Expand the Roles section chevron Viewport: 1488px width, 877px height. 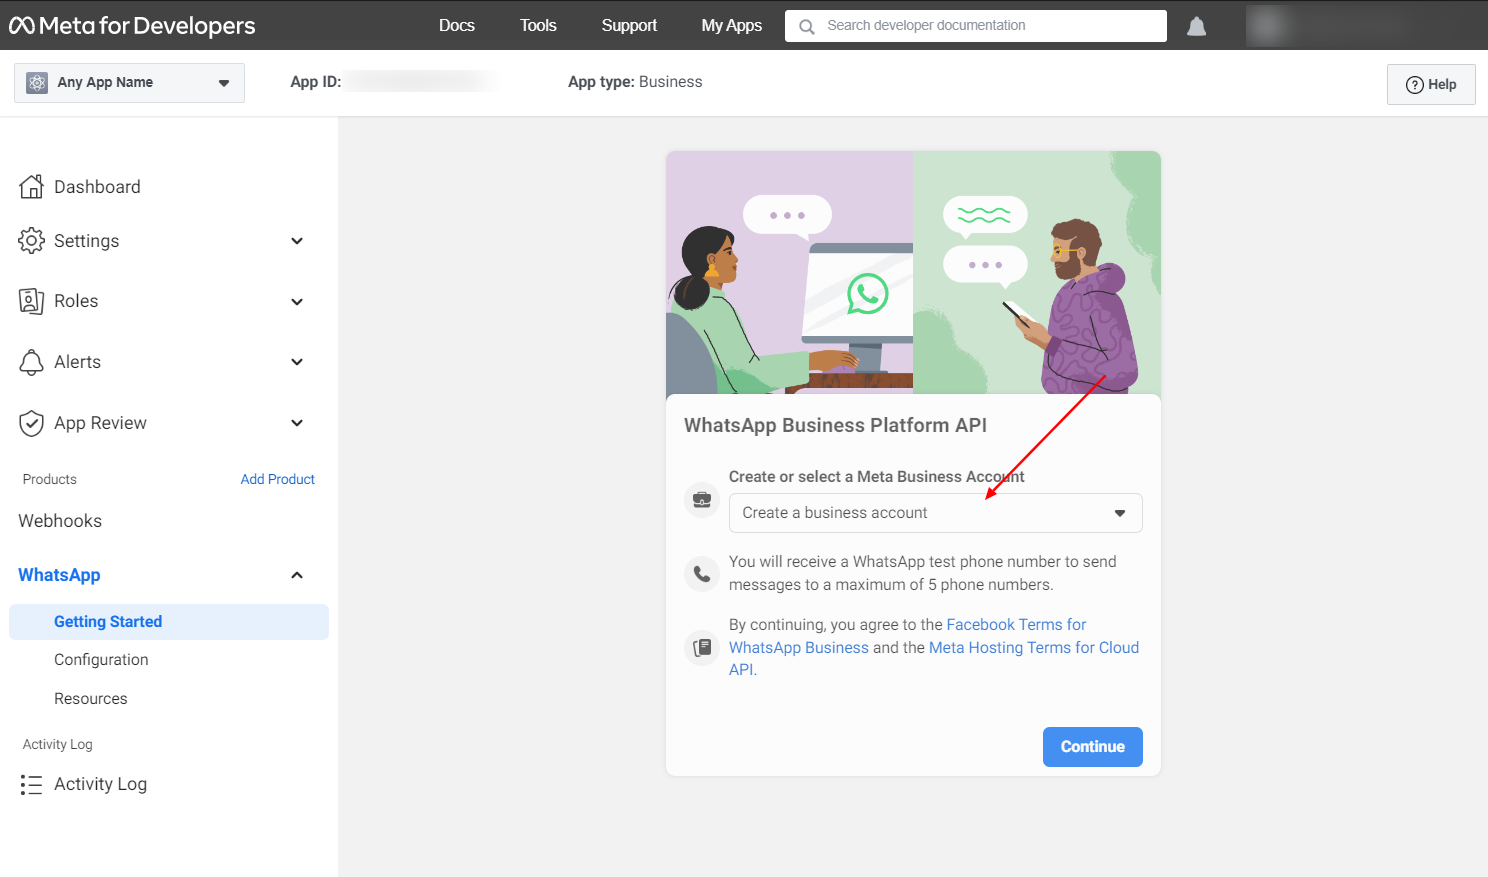pos(297,302)
